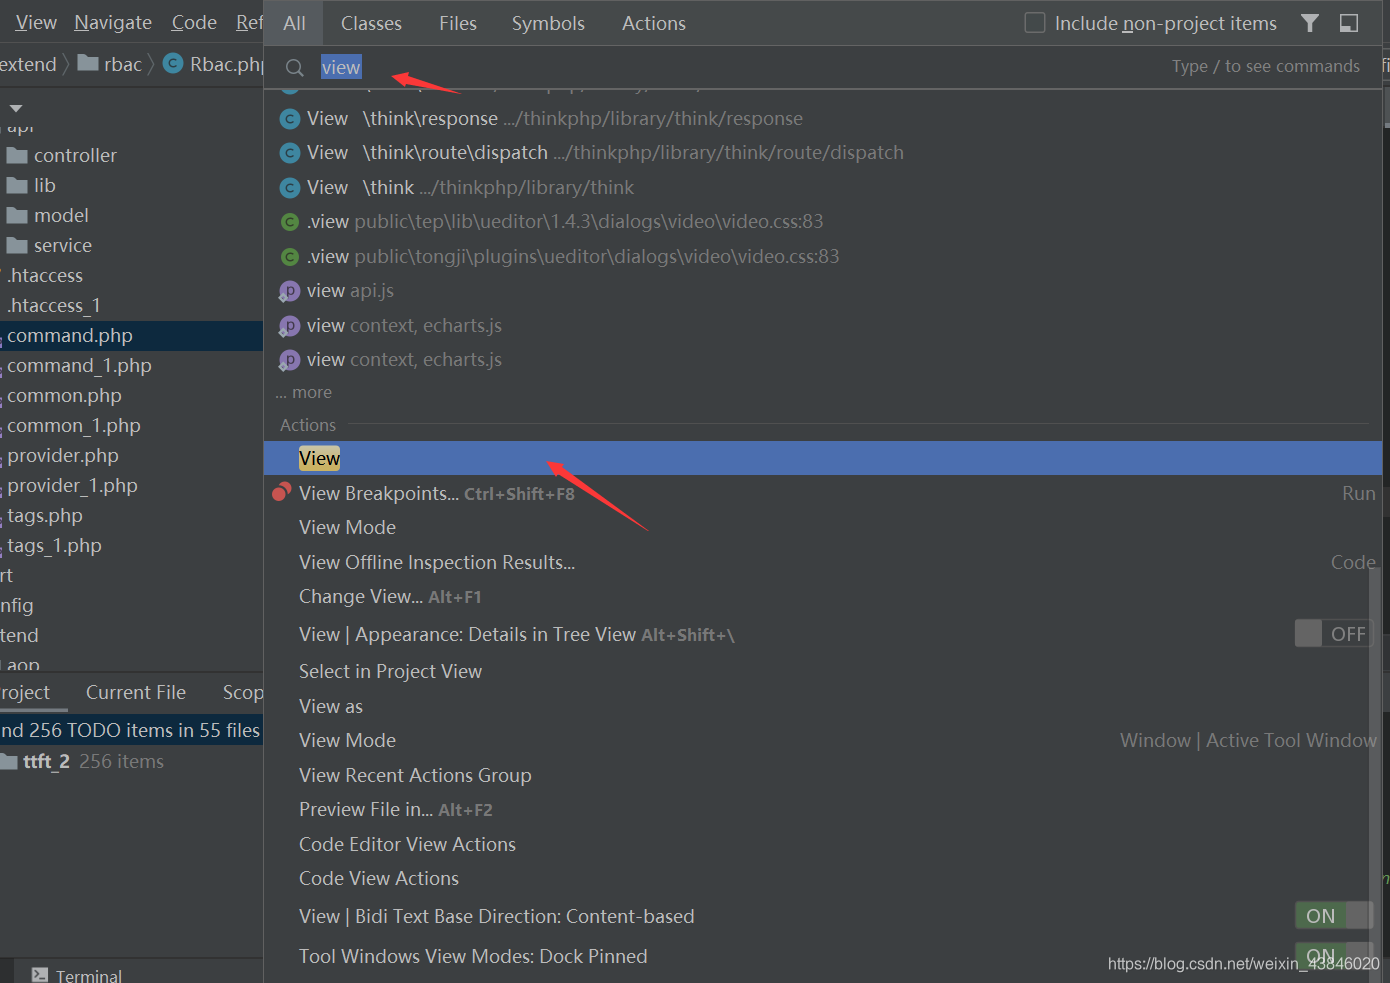Select Found 256 TODO items row

(x=131, y=730)
